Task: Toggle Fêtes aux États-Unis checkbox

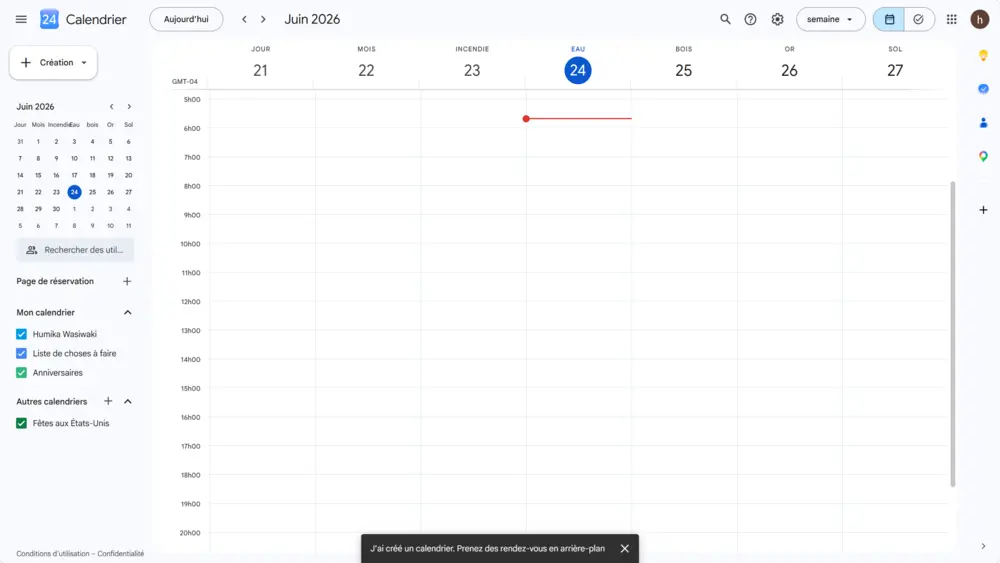Action: [x=21, y=423]
